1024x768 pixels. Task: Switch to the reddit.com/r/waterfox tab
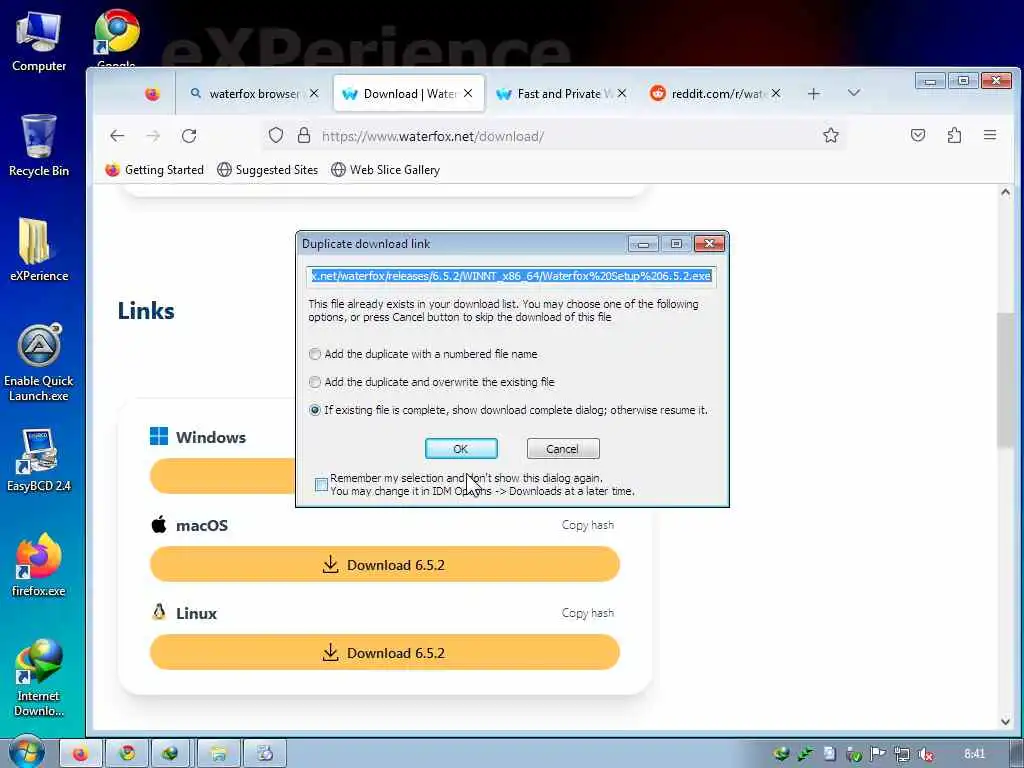(716, 93)
